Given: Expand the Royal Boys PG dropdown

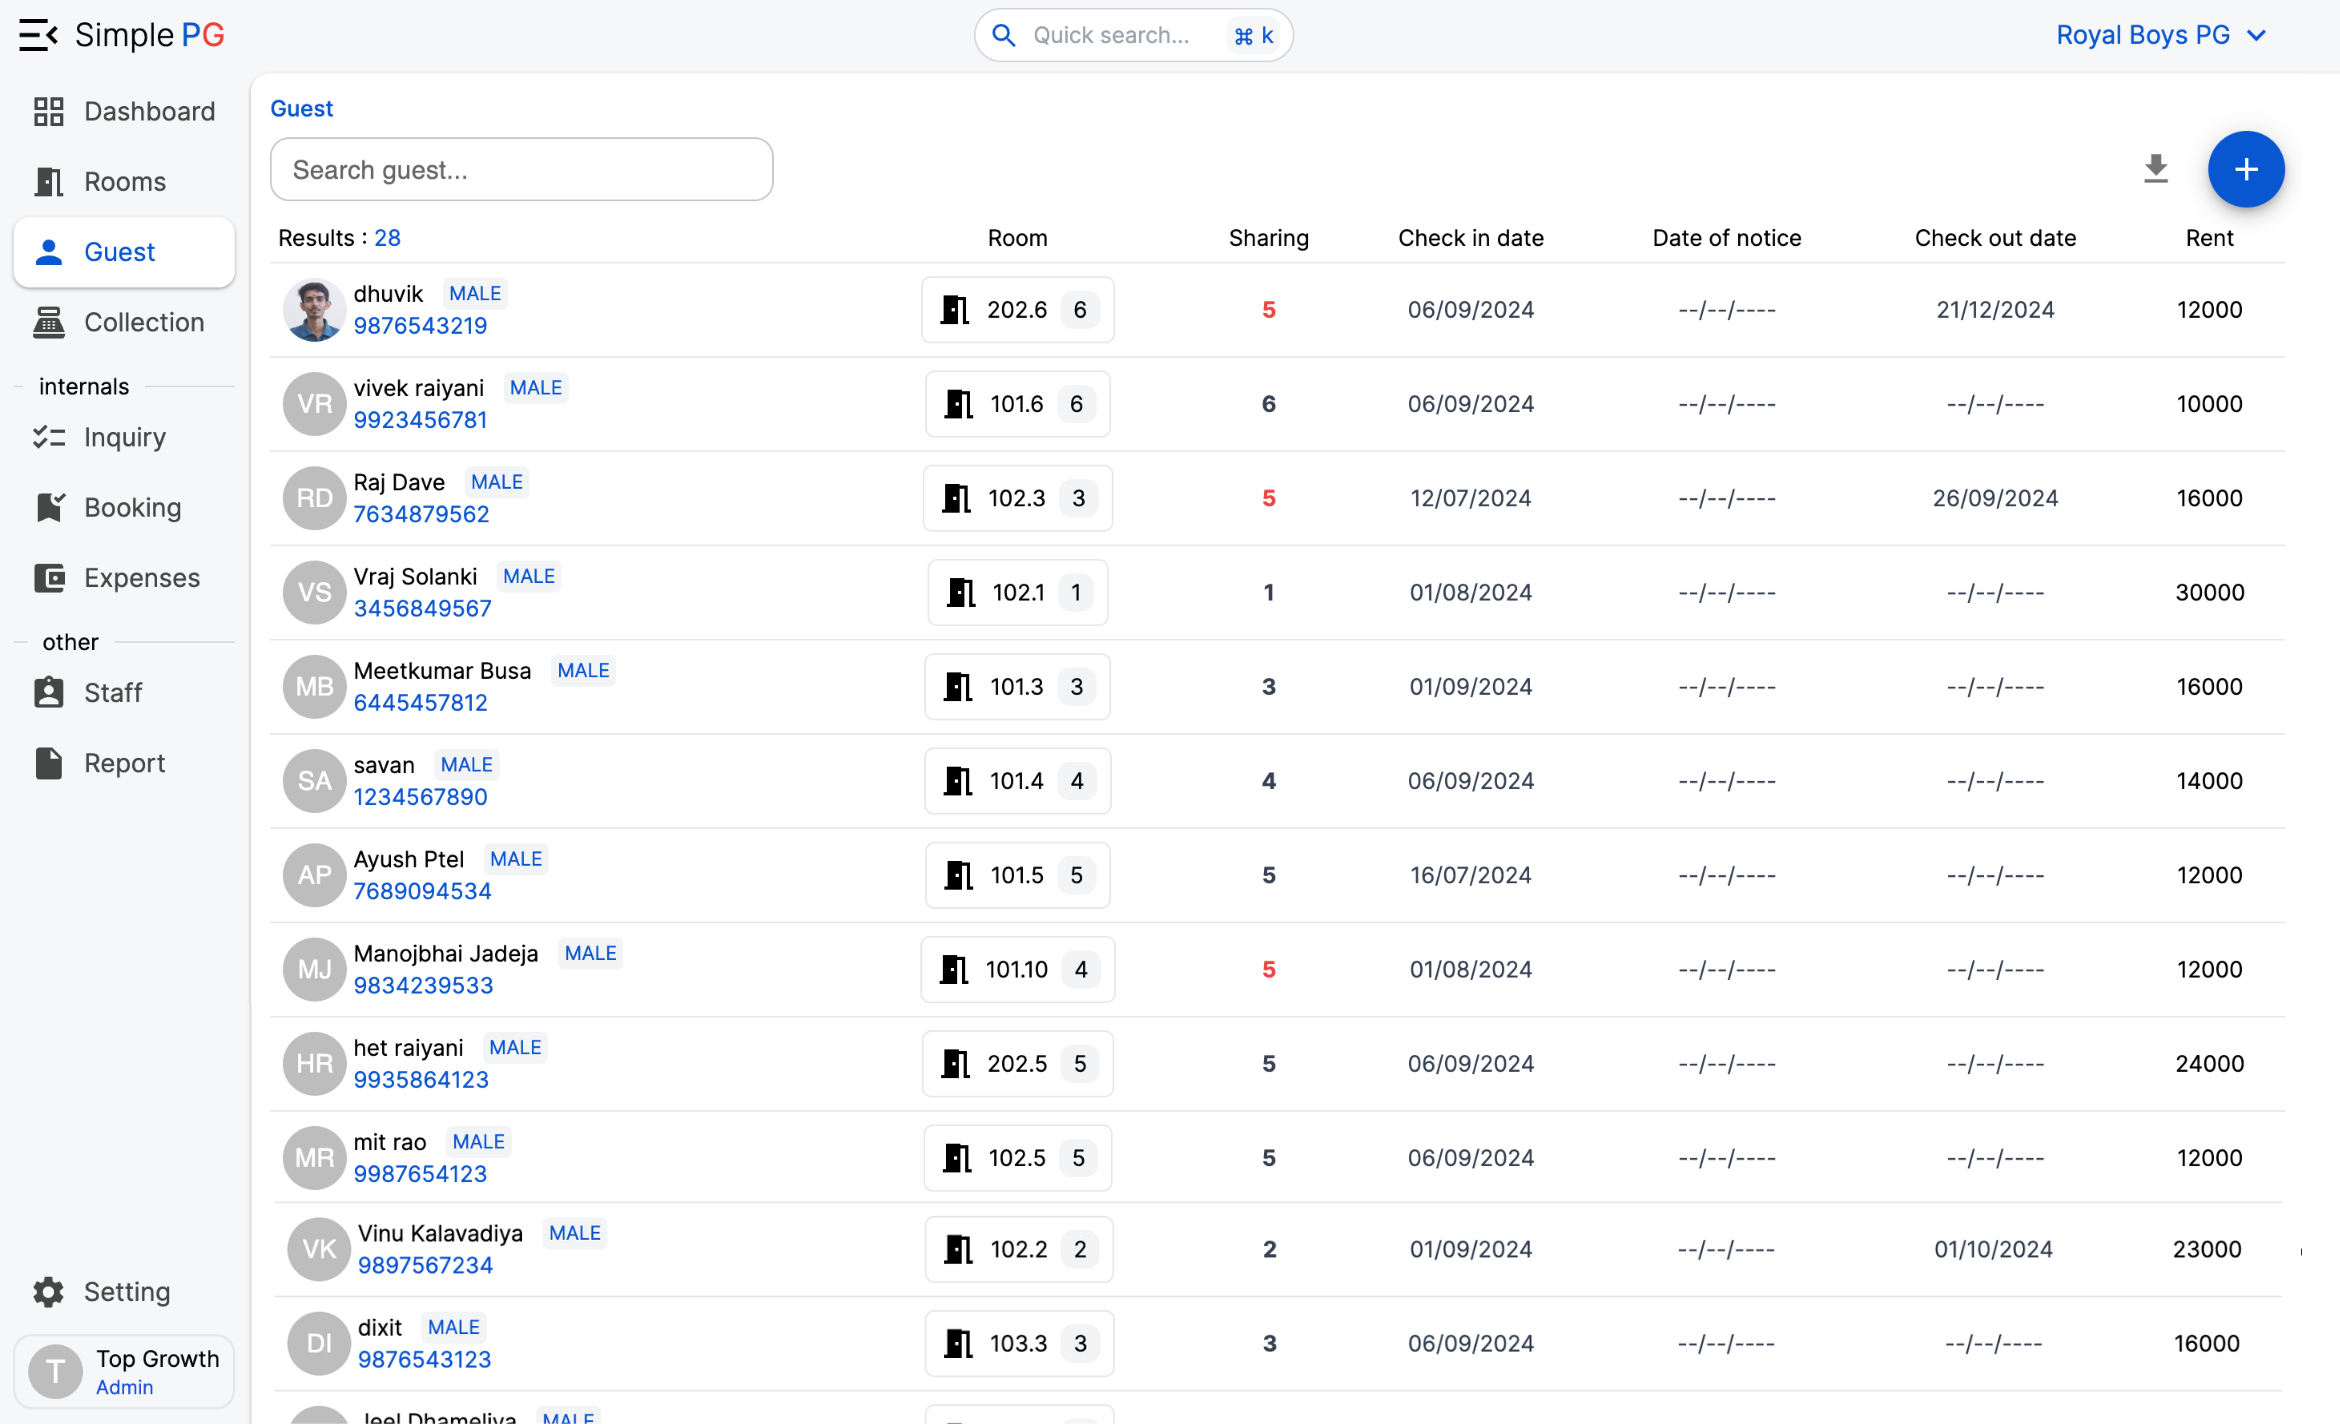Looking at the screenshot, I should [x=2160, y=35].
